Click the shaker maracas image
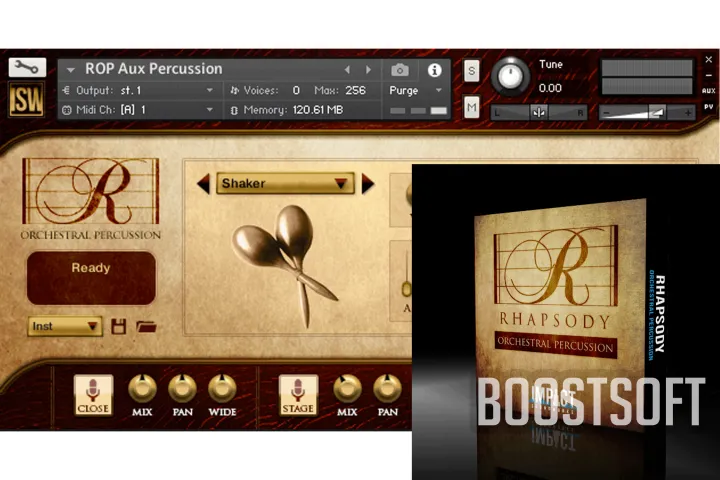 [283, 255]
